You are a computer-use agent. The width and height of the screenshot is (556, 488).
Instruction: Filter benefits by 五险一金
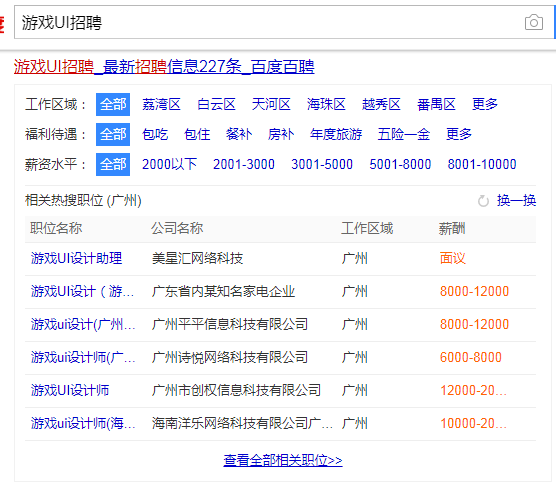click(x=404, y=134)
